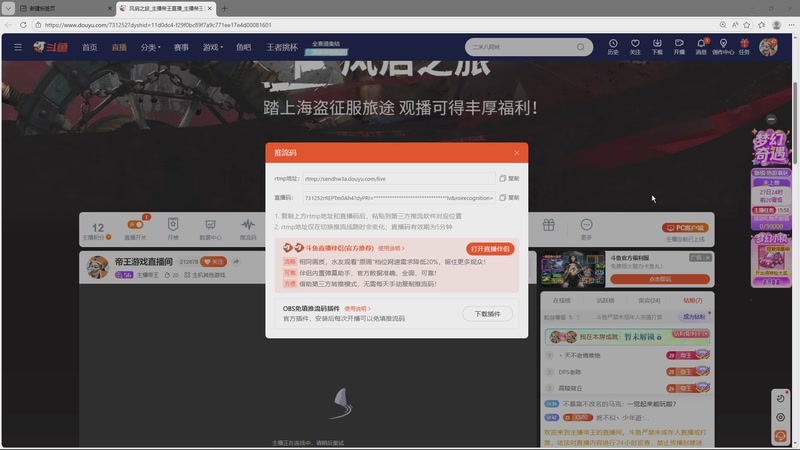This screenshot has width=800, height=450.
Task: Click night-mode moon icon in floating sidebar
Action: [780, 398]
